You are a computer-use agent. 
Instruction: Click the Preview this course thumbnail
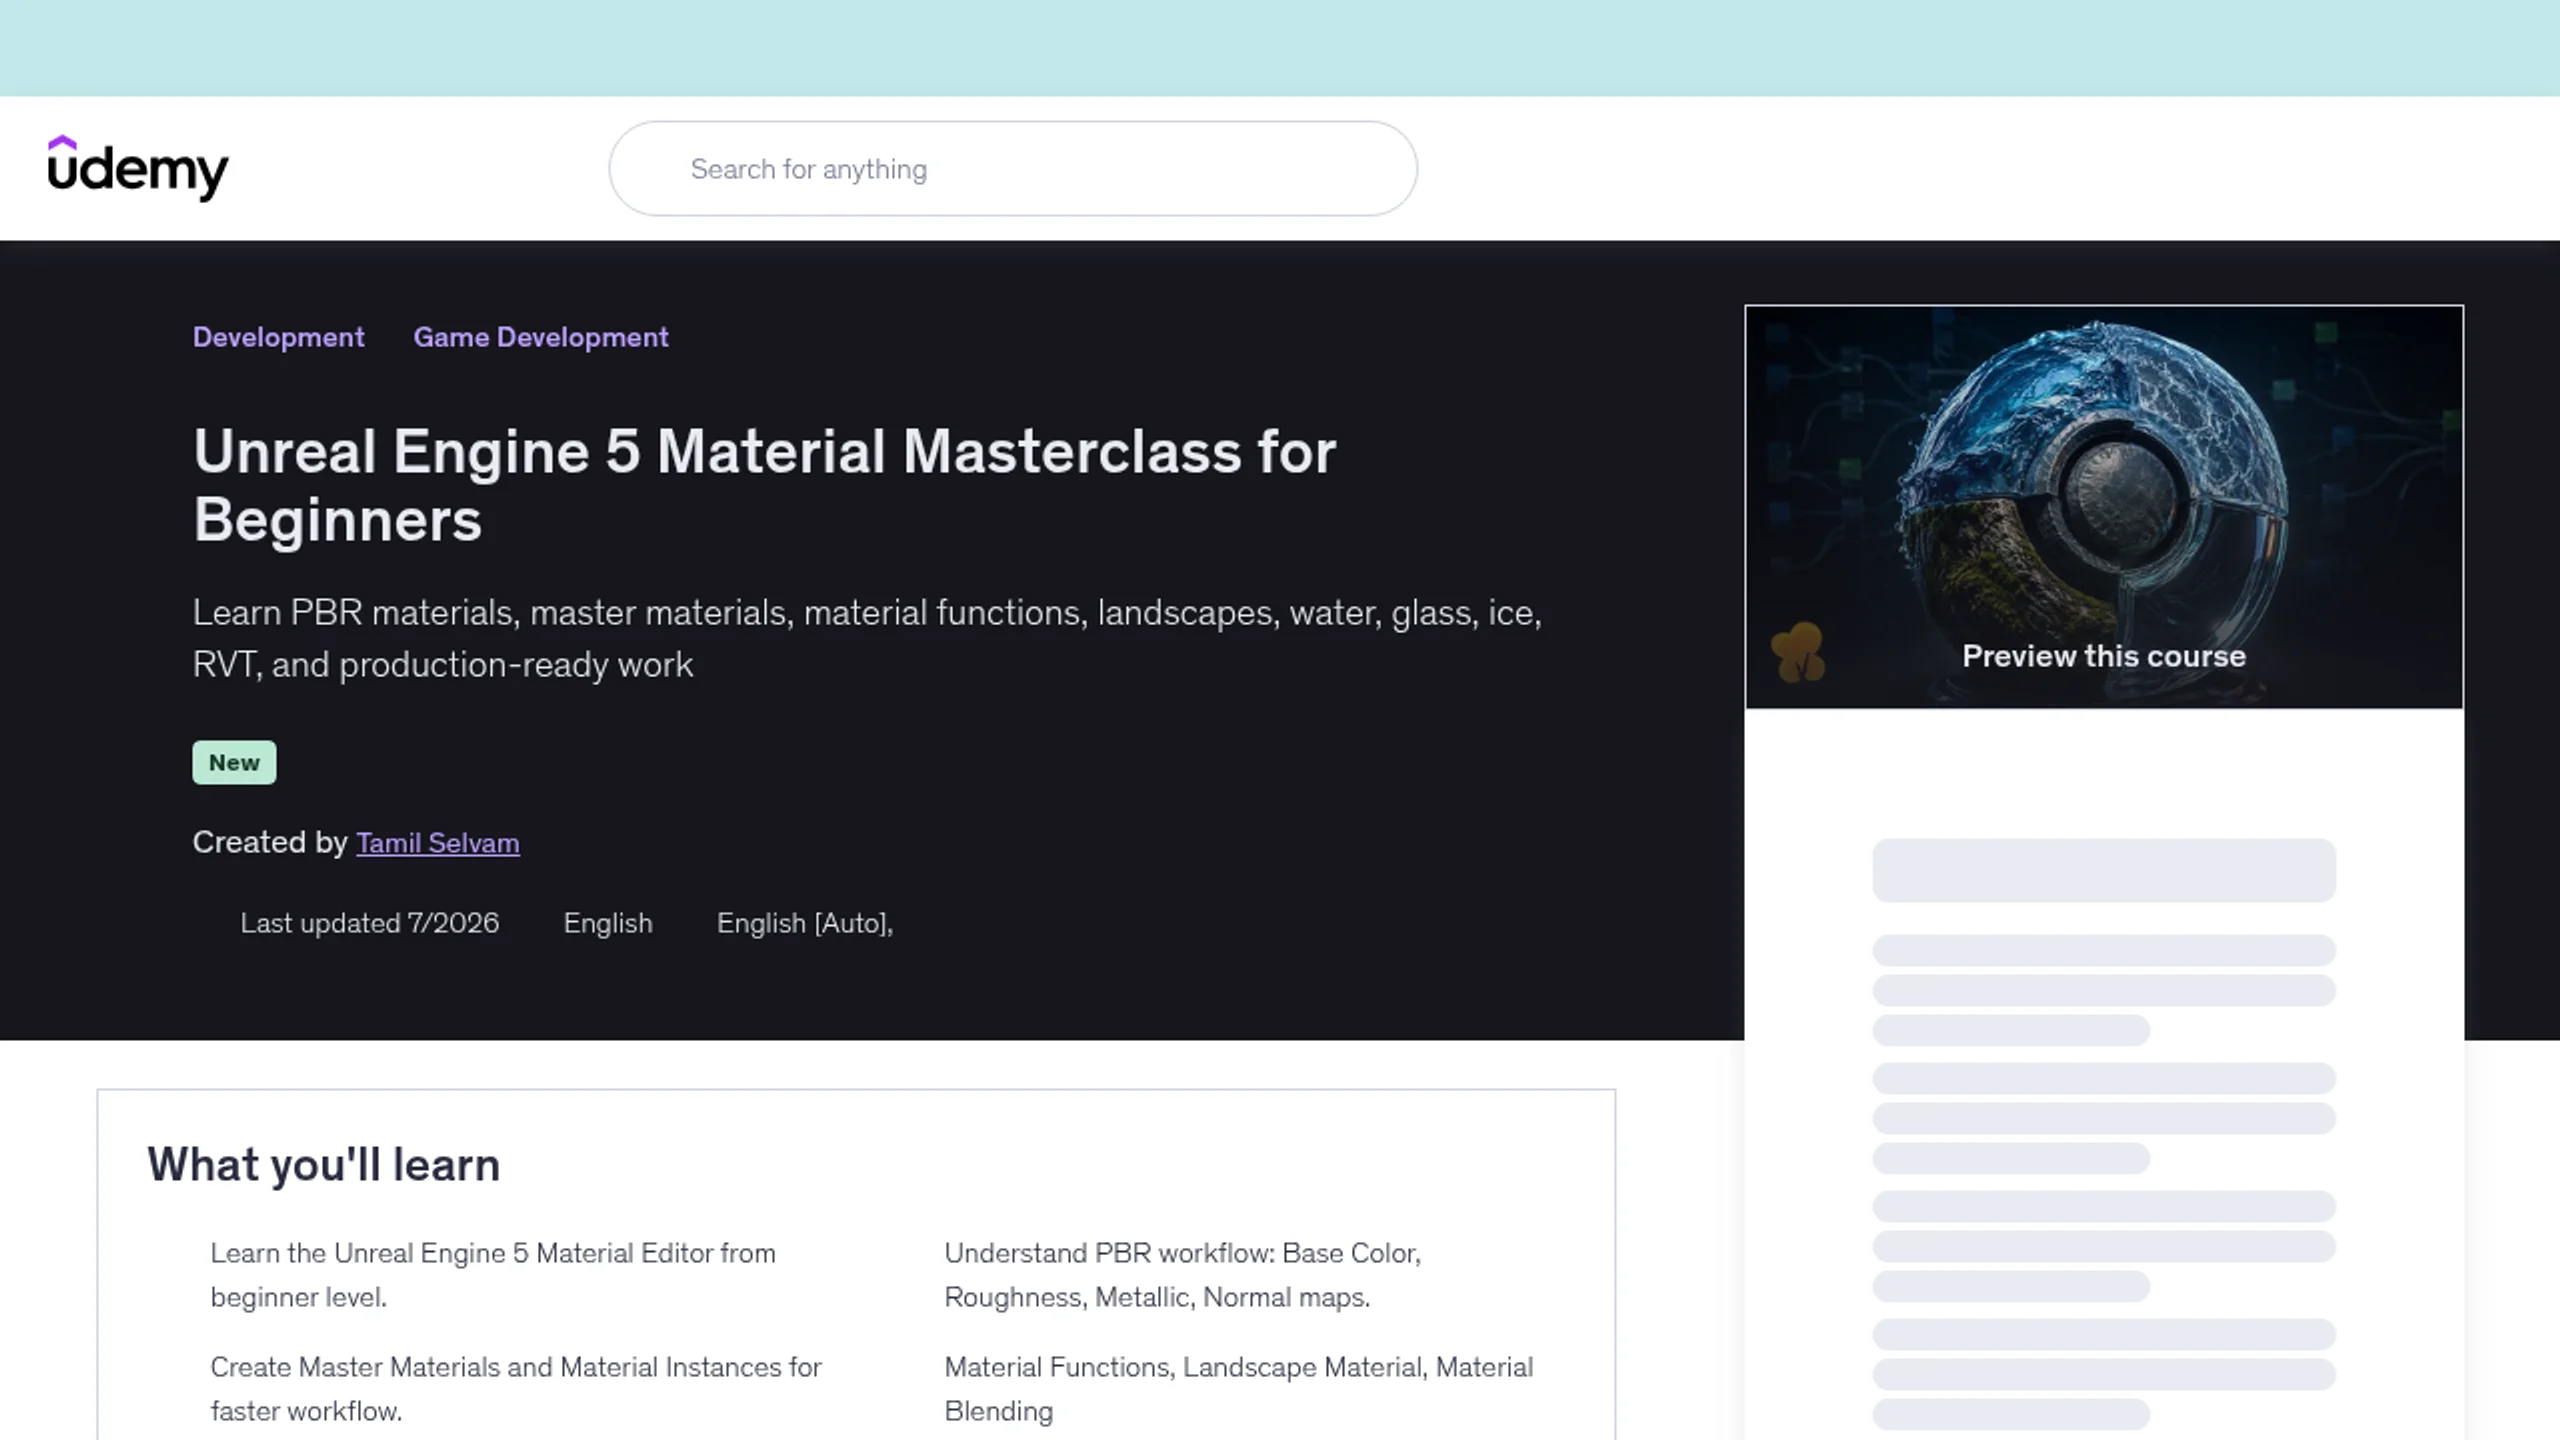(2104, 507)
